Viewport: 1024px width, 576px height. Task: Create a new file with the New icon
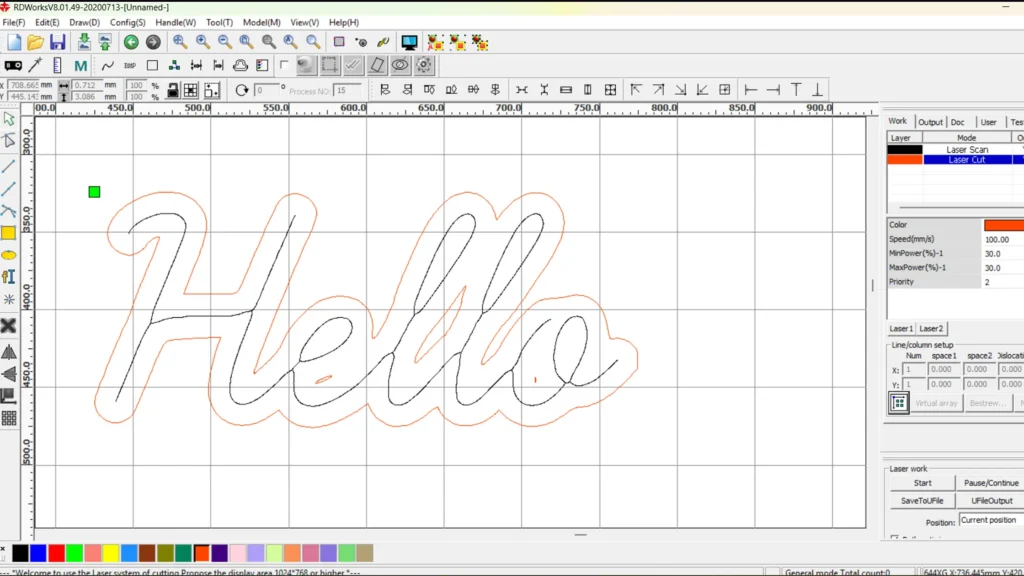(x=14, y=42)
